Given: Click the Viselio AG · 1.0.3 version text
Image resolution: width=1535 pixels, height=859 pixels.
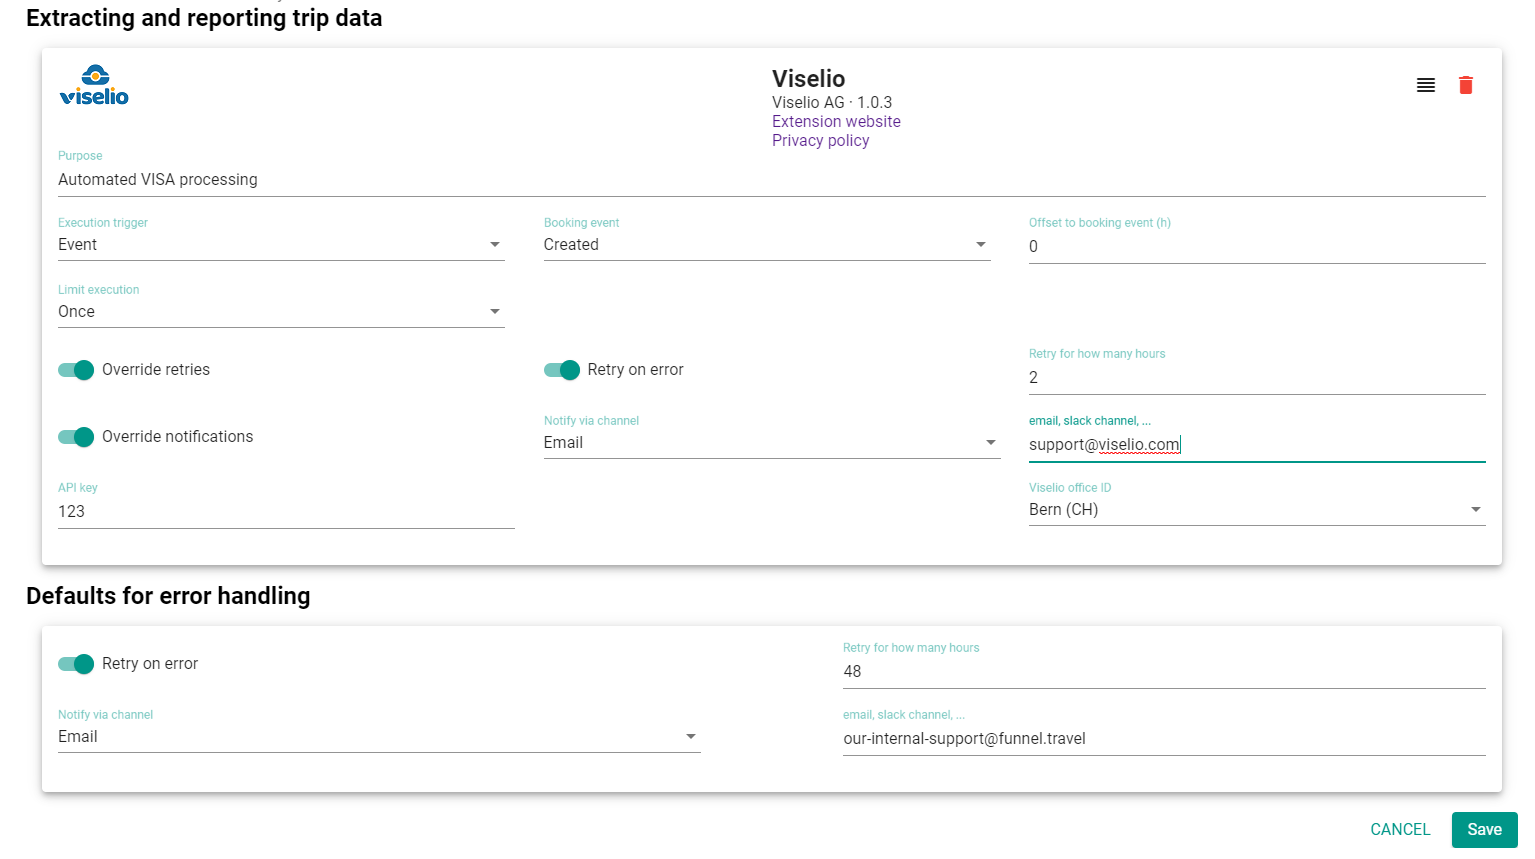Looking at the screenshot, I should point(832,103).
